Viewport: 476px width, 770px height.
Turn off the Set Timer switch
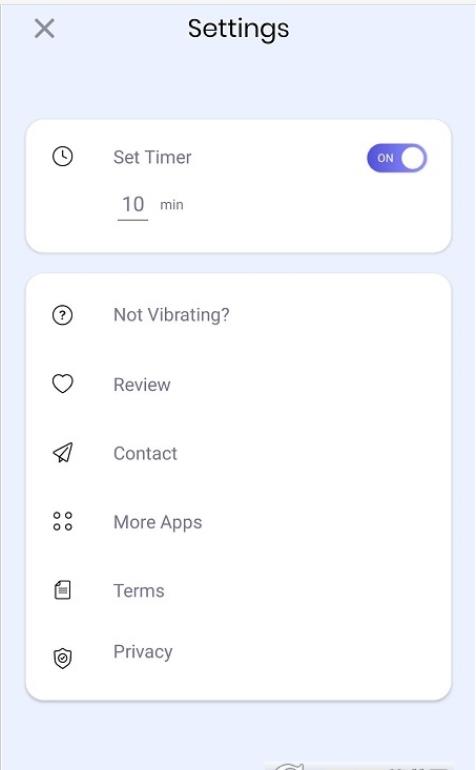pyautogui.click(x=396, y=158)
